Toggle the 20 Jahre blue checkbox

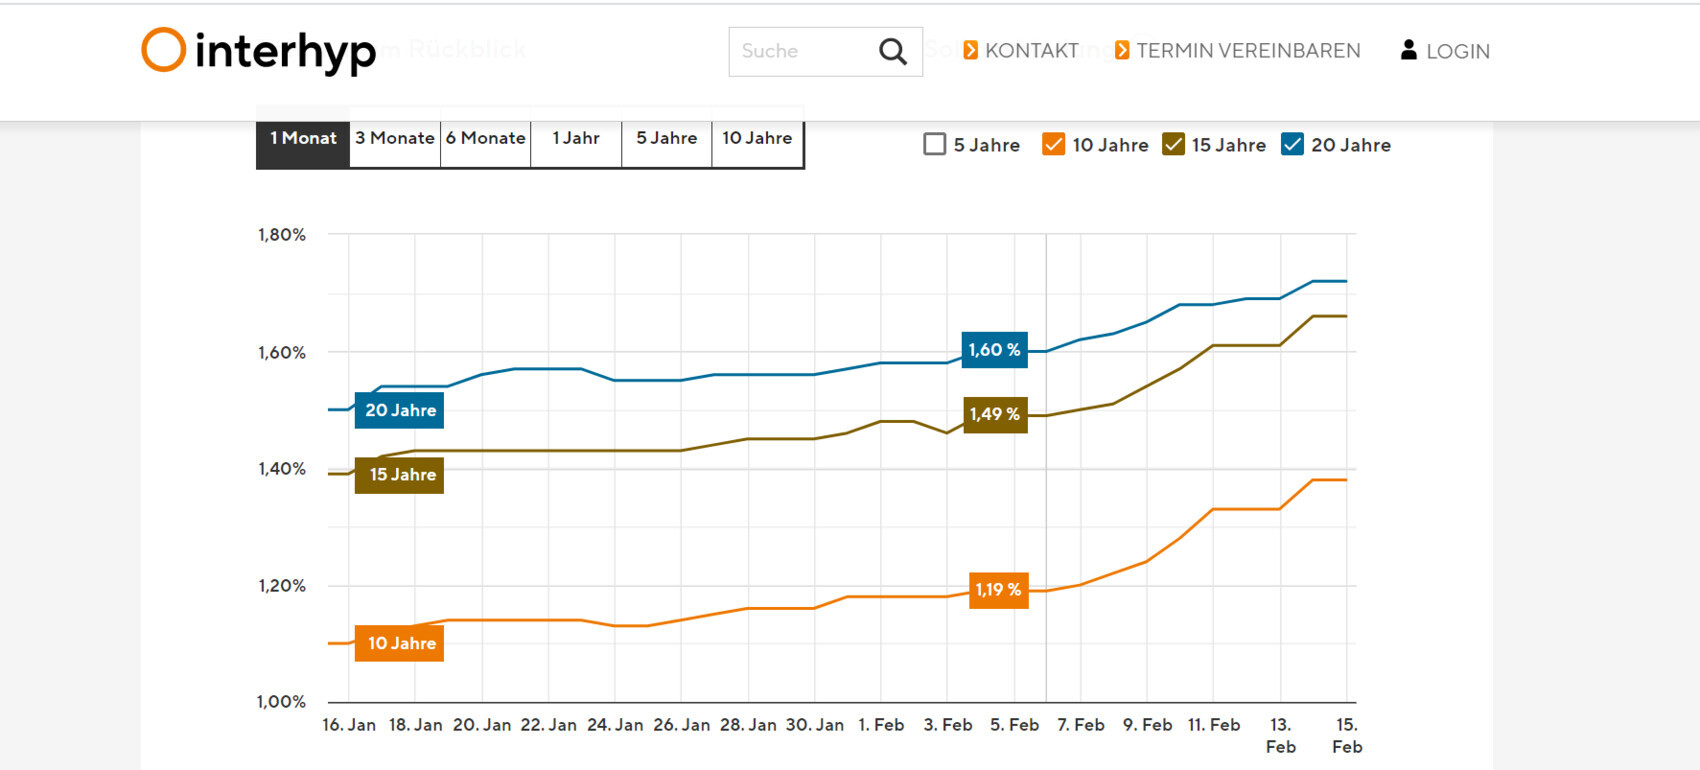coord(1292,144)
